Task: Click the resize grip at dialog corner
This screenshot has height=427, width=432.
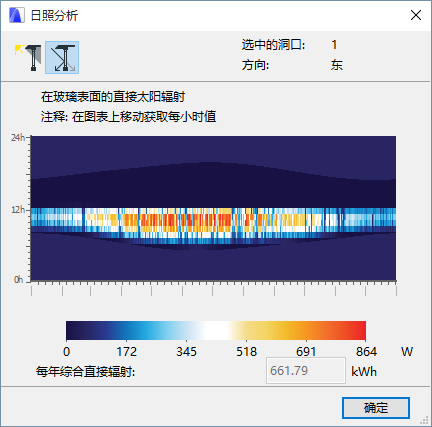Action: [425, 421]
